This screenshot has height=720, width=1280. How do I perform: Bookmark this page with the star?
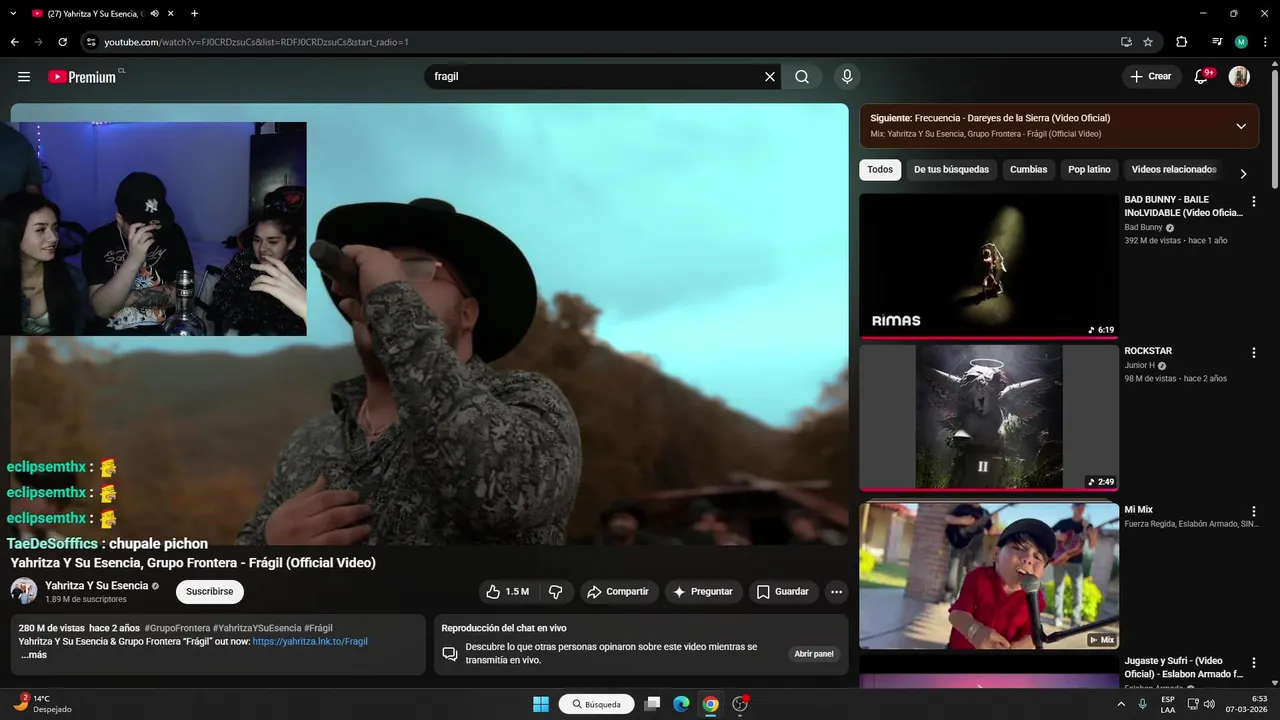point(1148,42)
